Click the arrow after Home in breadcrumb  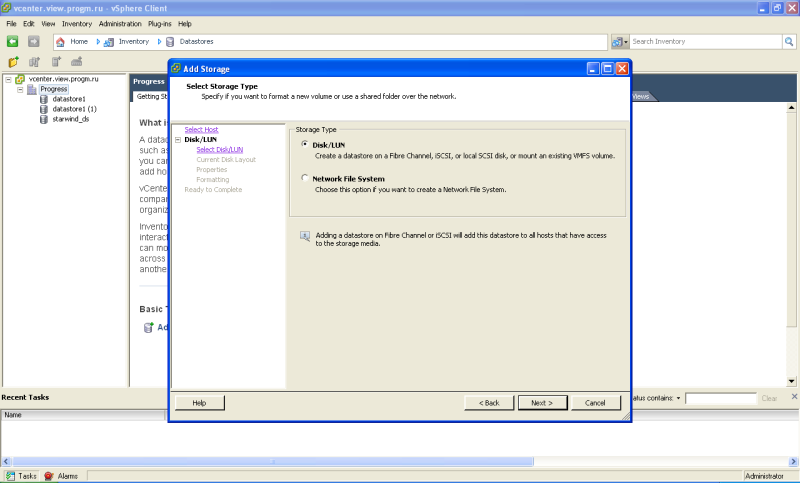[x=98, y=42]
